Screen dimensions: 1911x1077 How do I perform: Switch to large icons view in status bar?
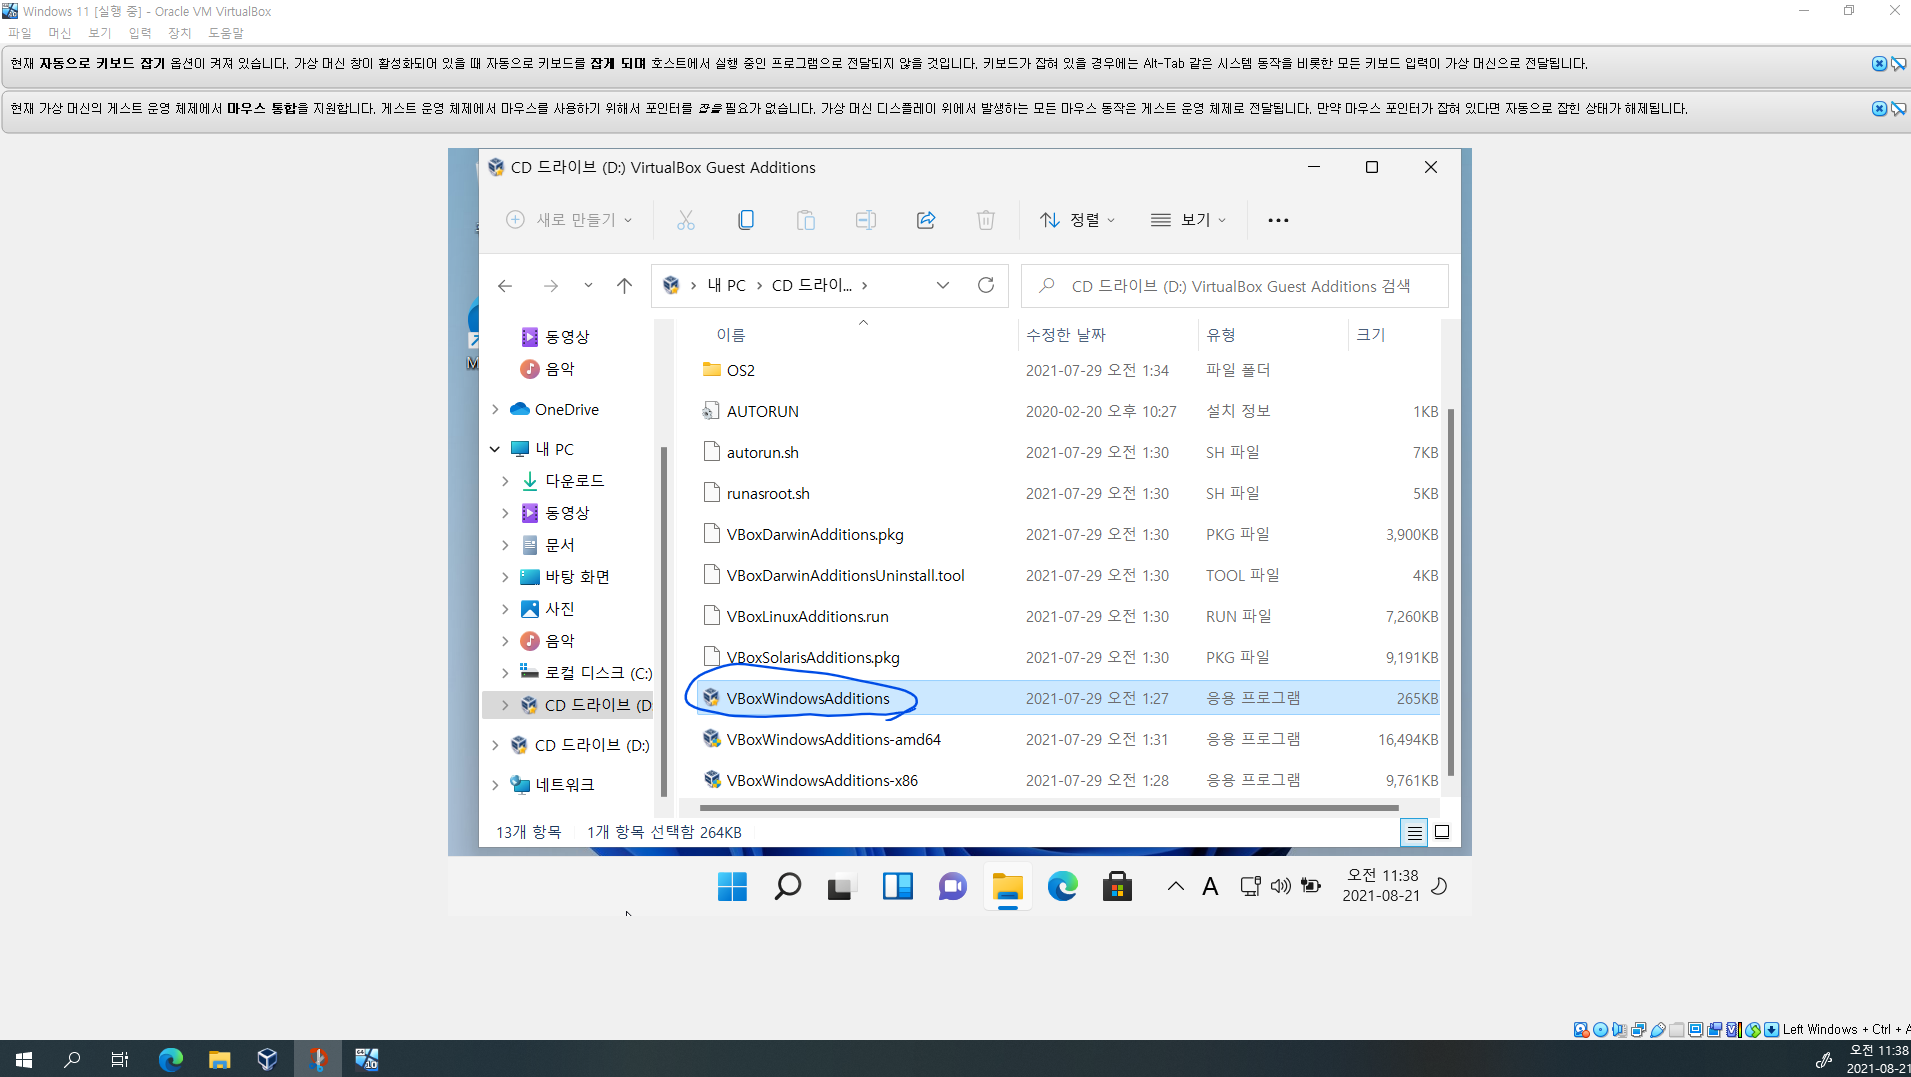click(1442, 832)
